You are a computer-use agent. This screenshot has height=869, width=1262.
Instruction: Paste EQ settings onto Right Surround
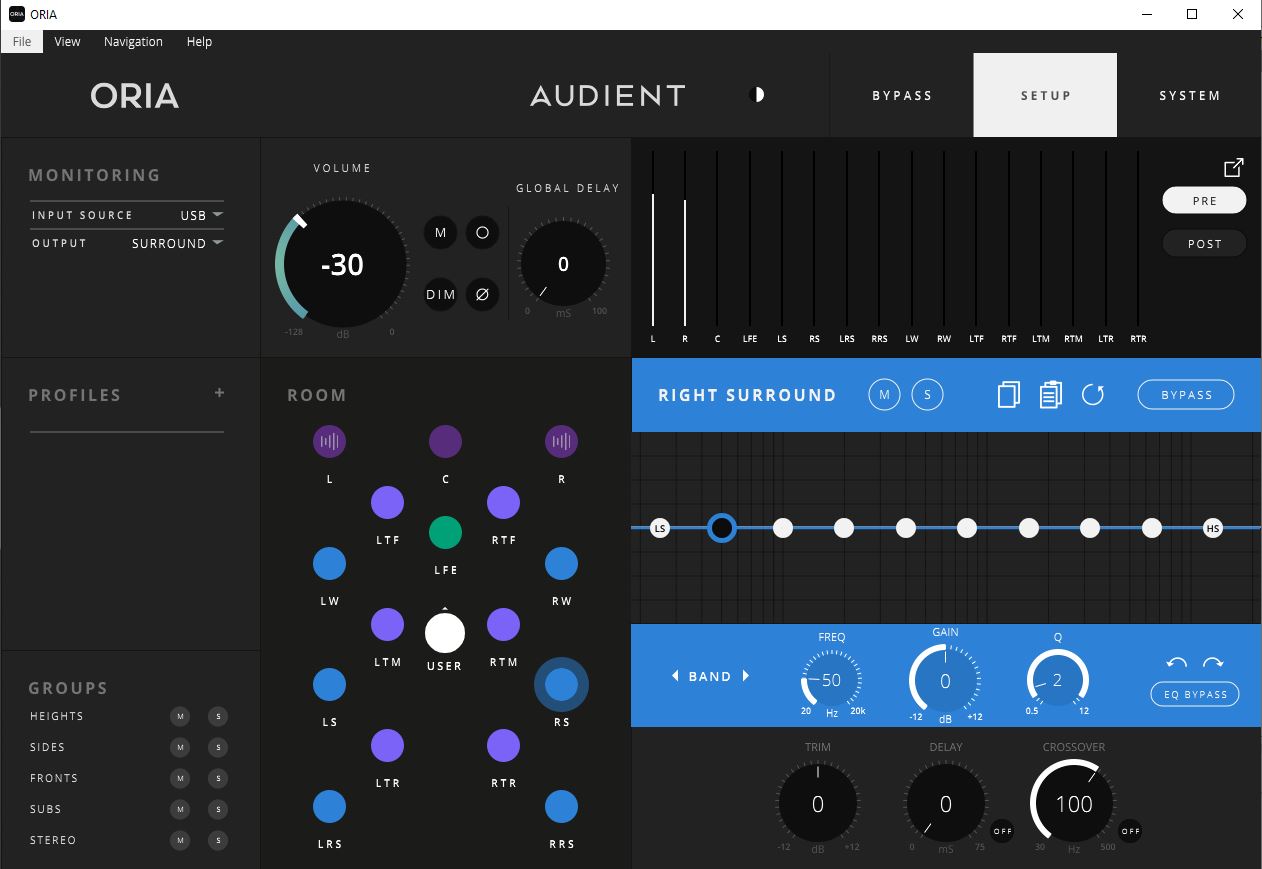point(1050,394)
